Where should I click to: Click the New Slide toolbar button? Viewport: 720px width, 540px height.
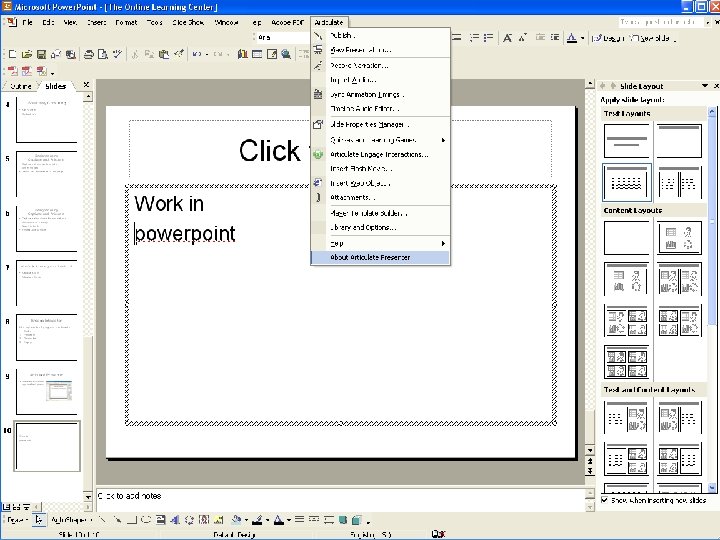tap(650, 38)
